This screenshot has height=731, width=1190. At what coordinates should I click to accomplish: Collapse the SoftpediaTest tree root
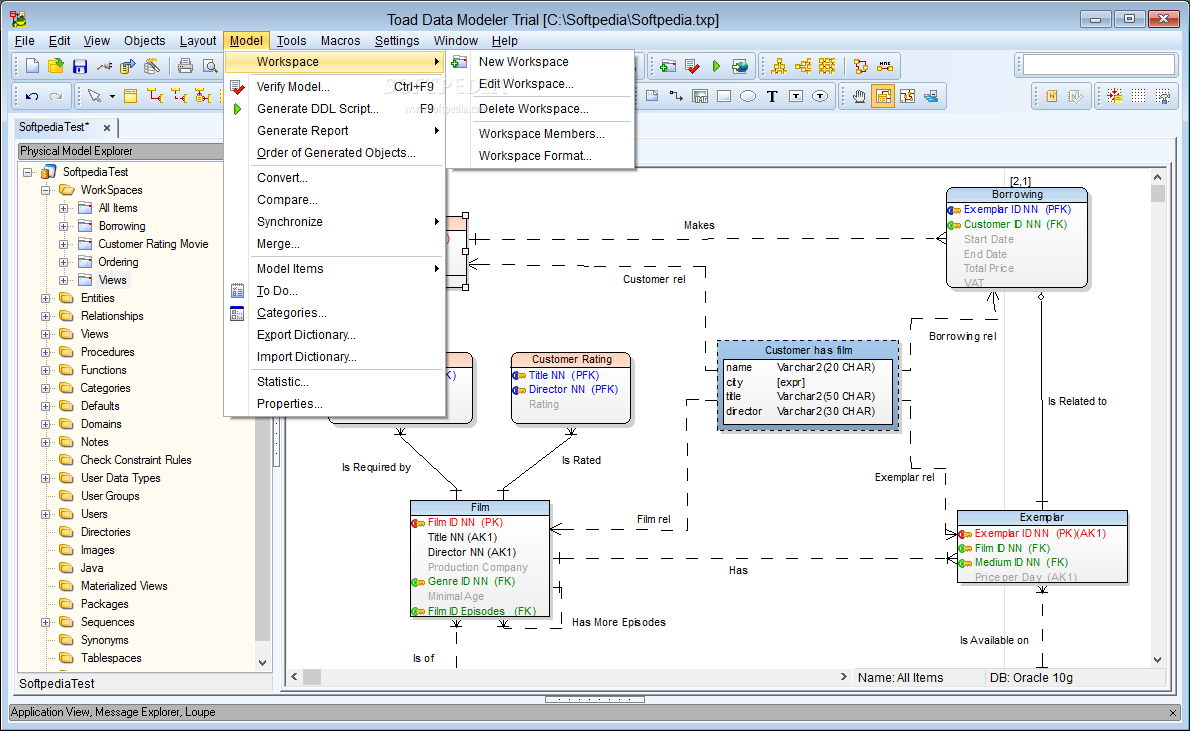(28, 172)
